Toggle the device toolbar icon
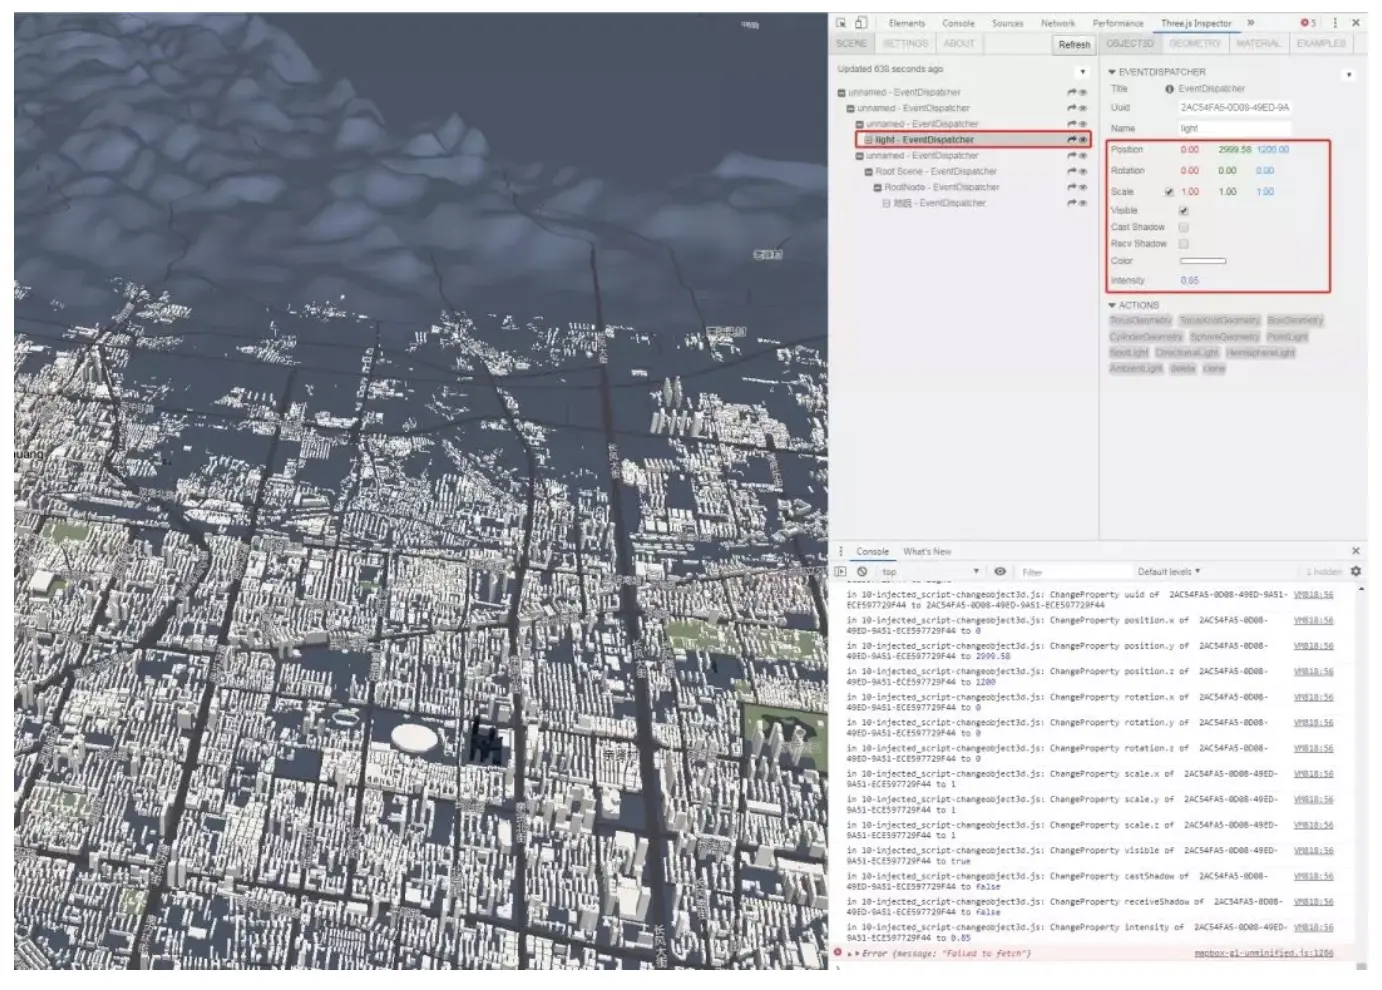 coord(861,23)
